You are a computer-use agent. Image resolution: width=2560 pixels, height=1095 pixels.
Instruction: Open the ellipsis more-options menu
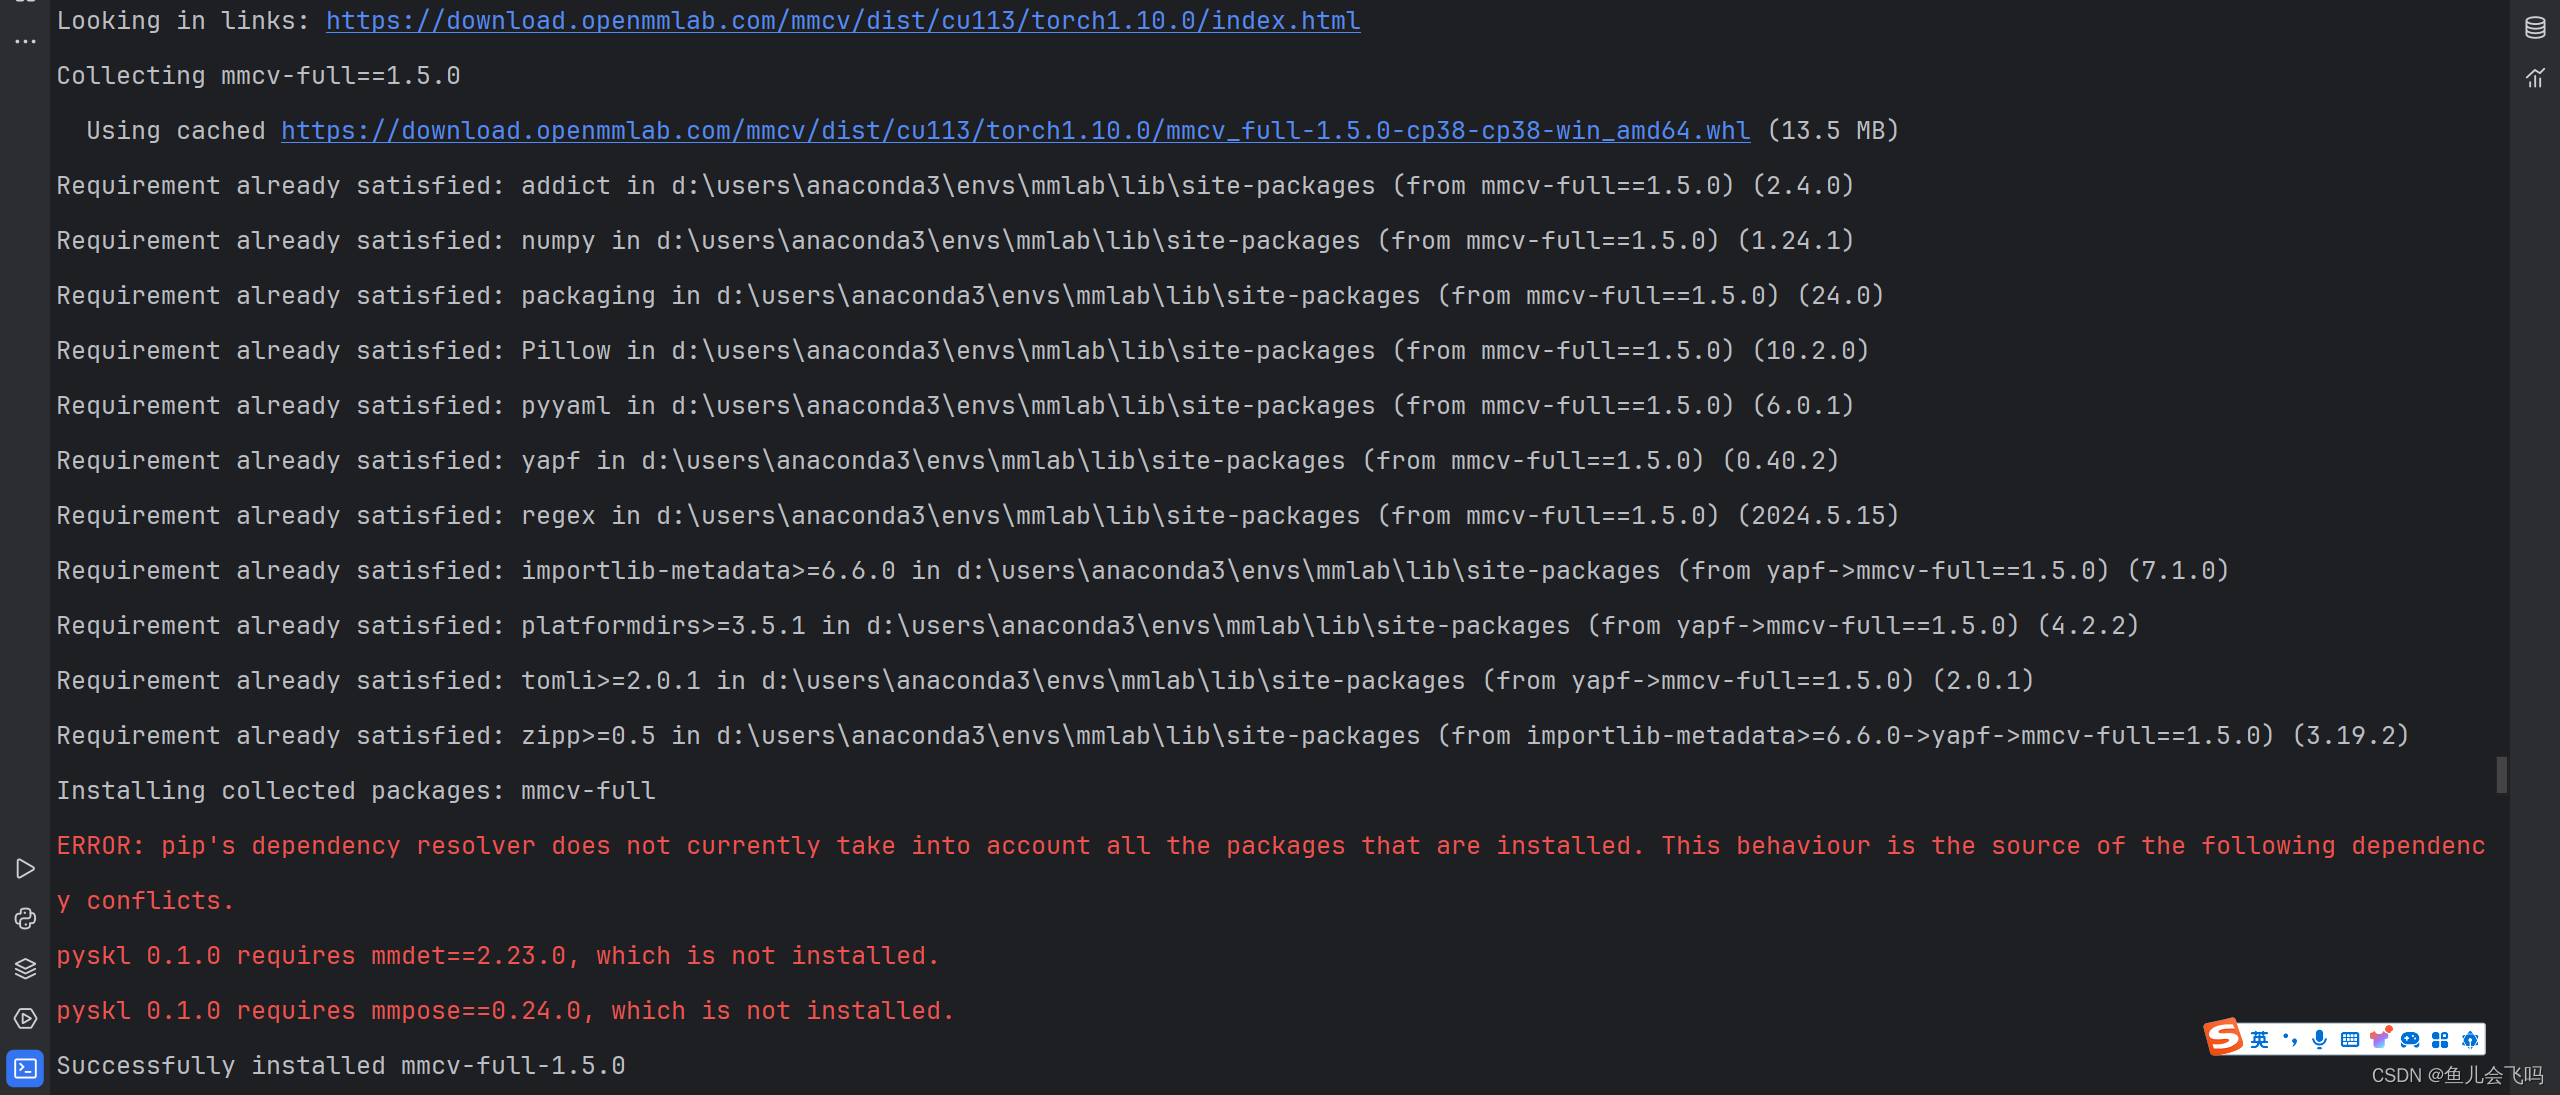click(x=24, y=40)
